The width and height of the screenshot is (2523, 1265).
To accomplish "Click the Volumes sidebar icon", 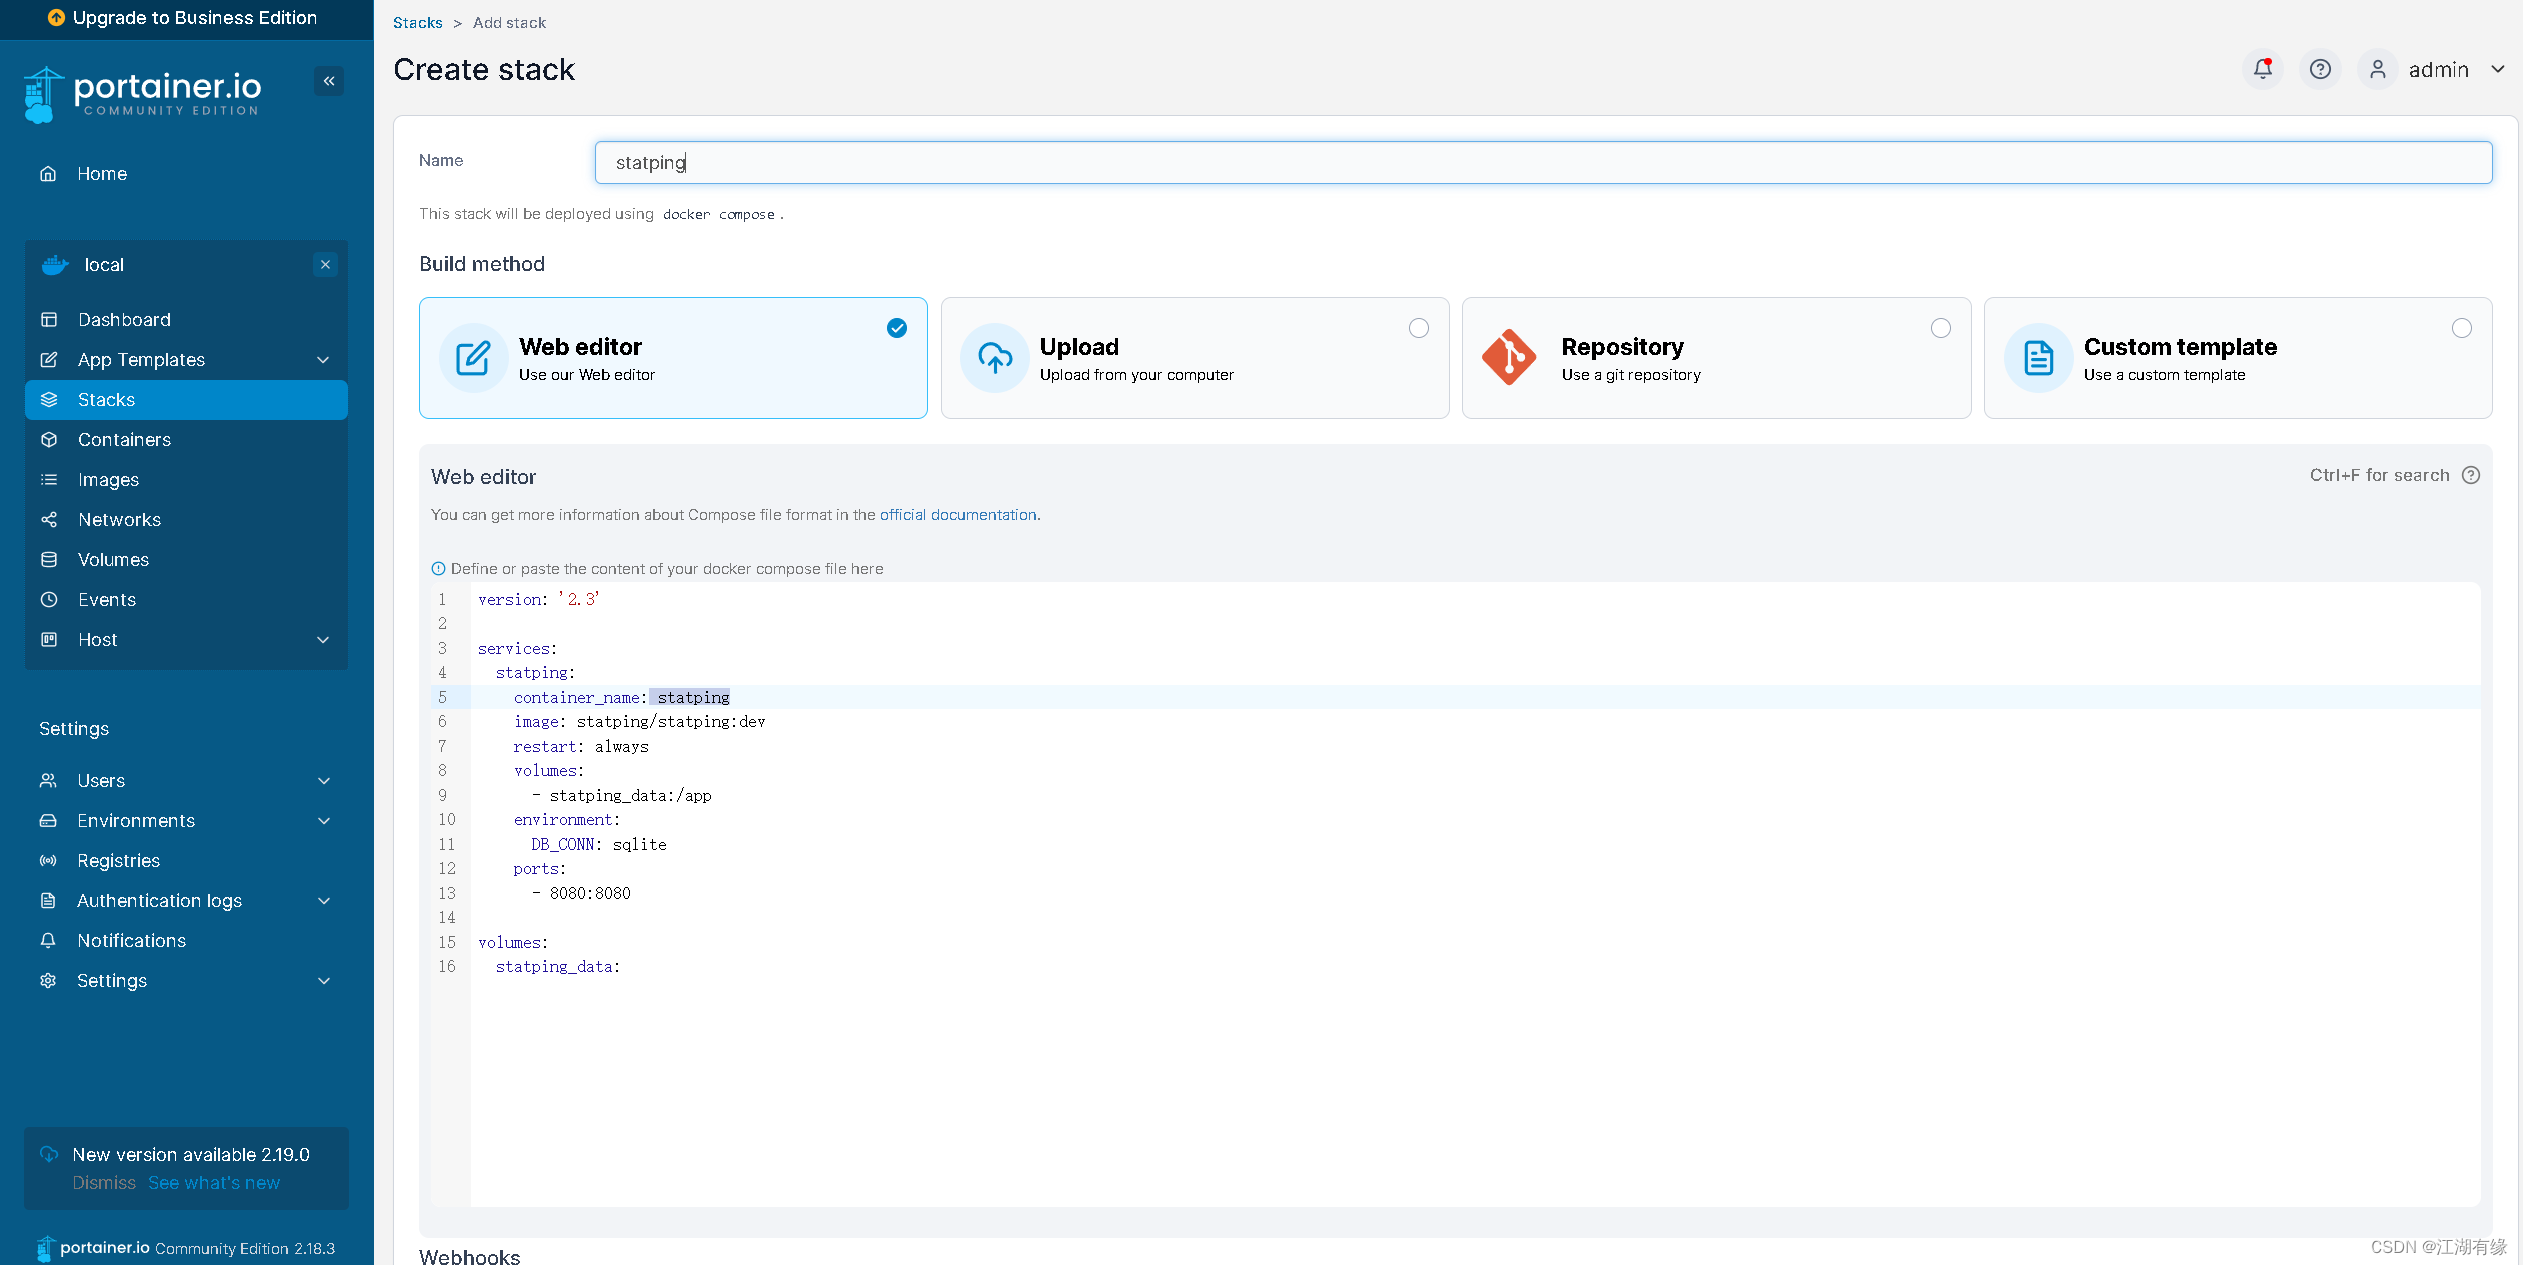I will click(x=50, y=558).
